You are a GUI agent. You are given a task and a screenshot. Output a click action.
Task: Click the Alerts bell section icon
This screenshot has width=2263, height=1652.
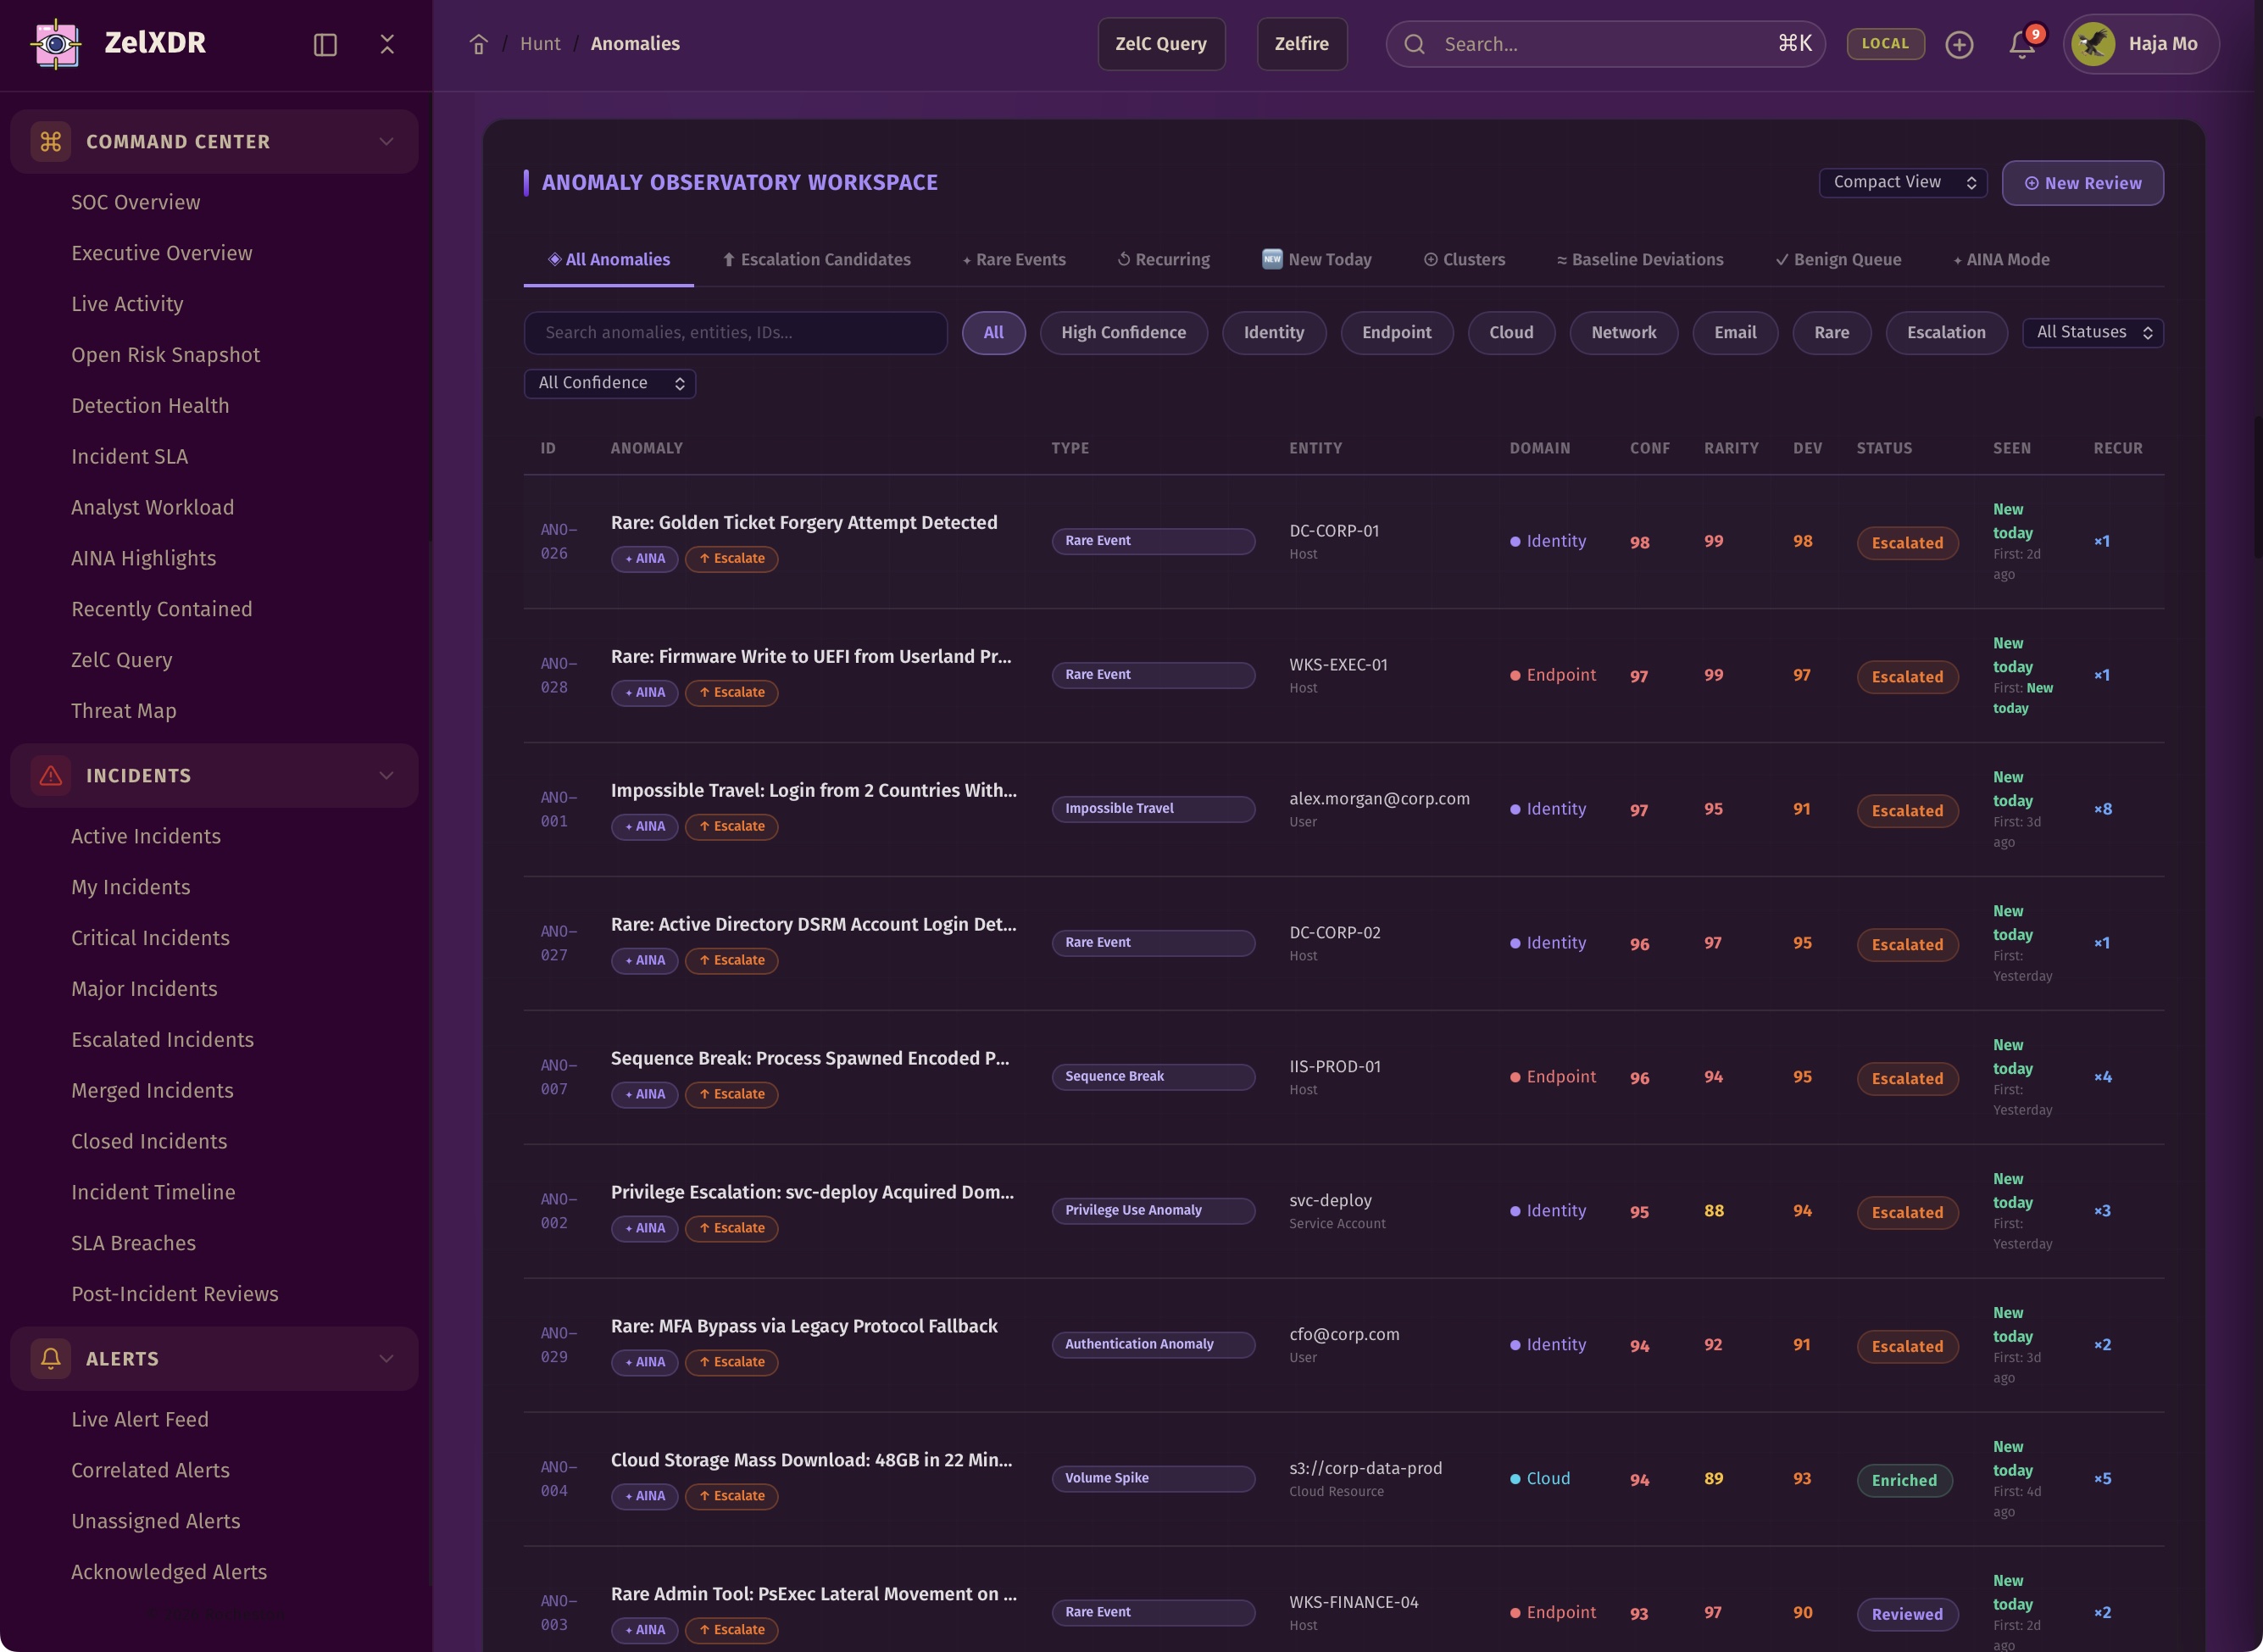tap(51, 1358)
